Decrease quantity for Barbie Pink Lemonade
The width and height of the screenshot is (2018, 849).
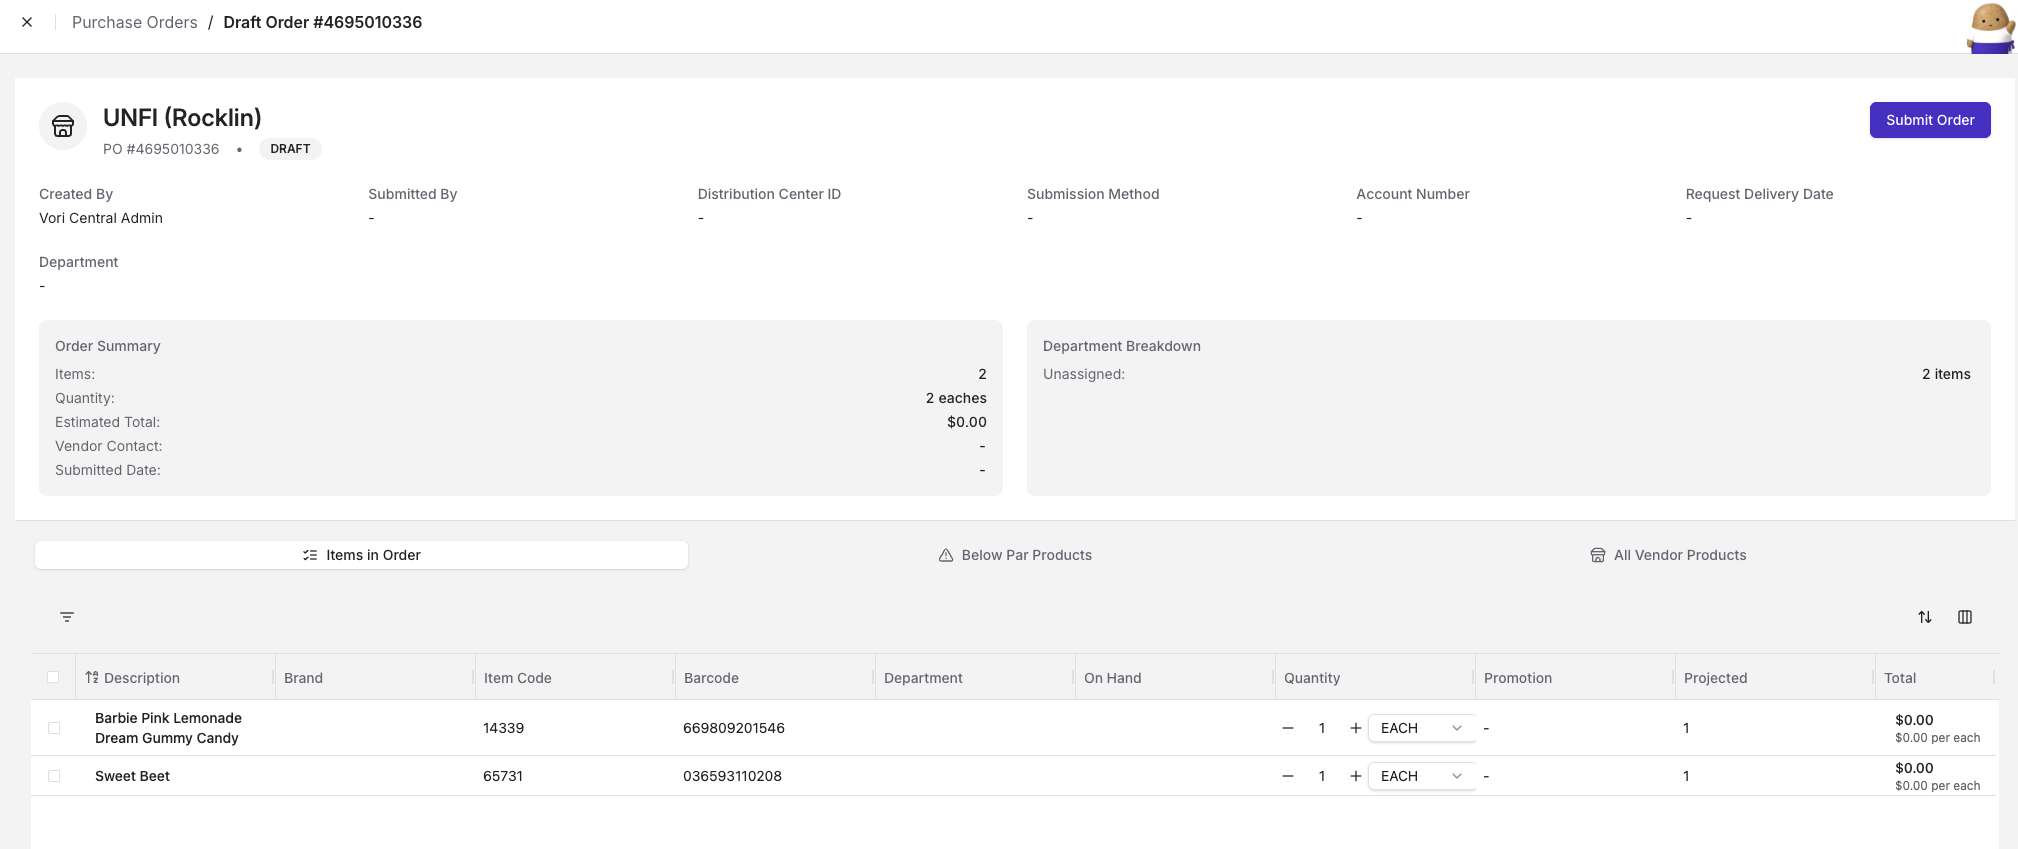pyautogui.click(x=1288, y=728)
